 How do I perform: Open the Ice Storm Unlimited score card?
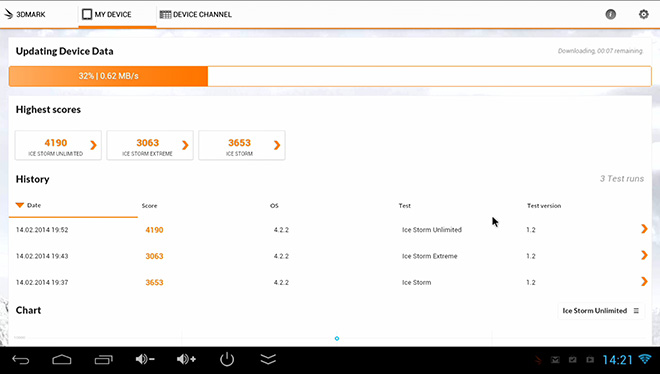point(58,145)
